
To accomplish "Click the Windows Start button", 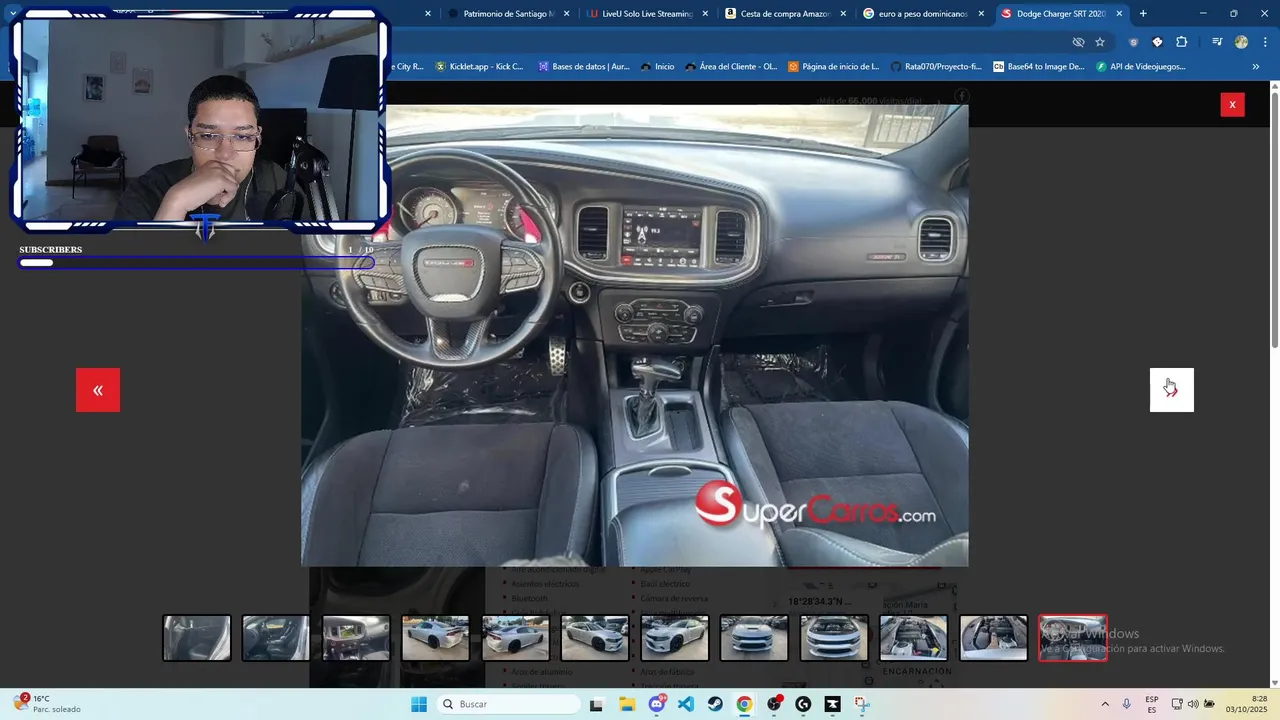I will 419,704.
